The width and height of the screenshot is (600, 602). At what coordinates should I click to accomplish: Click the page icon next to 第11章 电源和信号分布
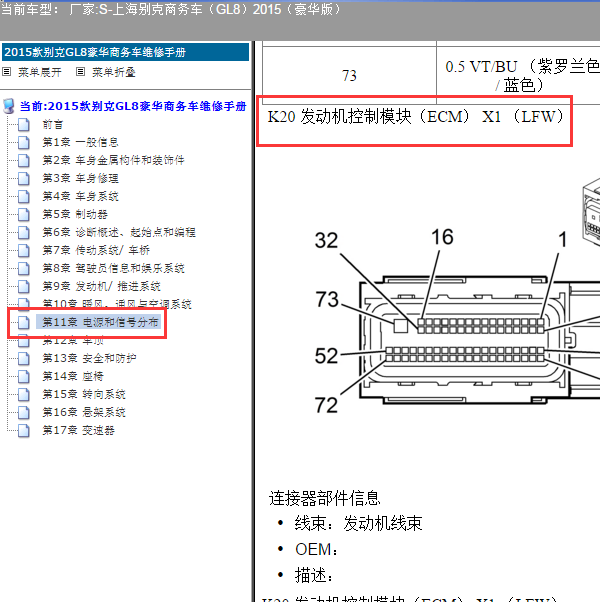pos(24,322)
